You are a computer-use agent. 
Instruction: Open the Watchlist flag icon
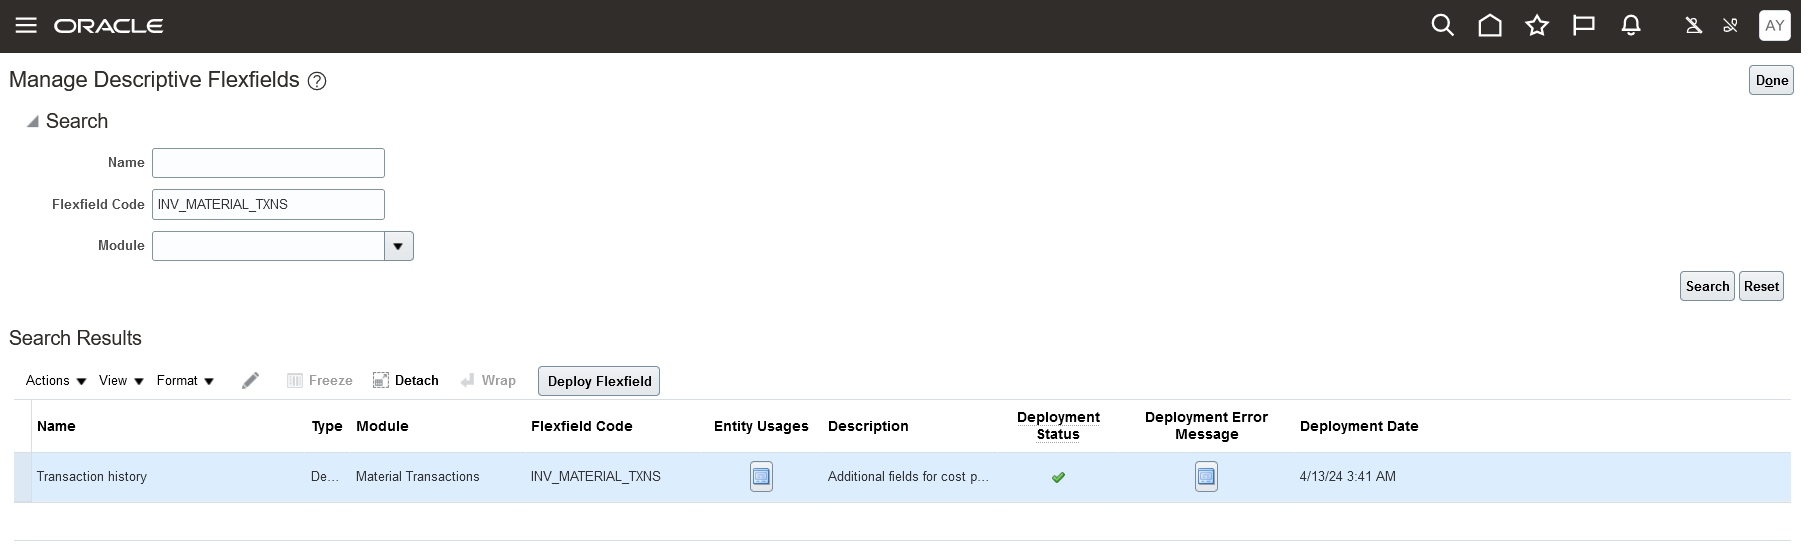pyautogui.click(x=1584, y=25)
